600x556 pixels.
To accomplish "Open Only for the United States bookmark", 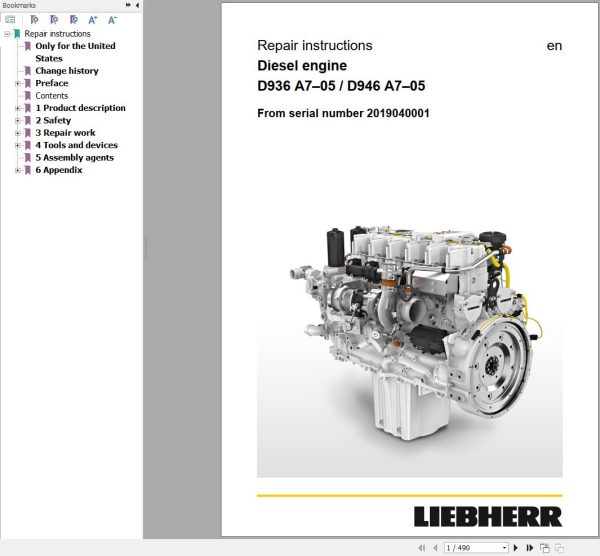I will point(75,52).
